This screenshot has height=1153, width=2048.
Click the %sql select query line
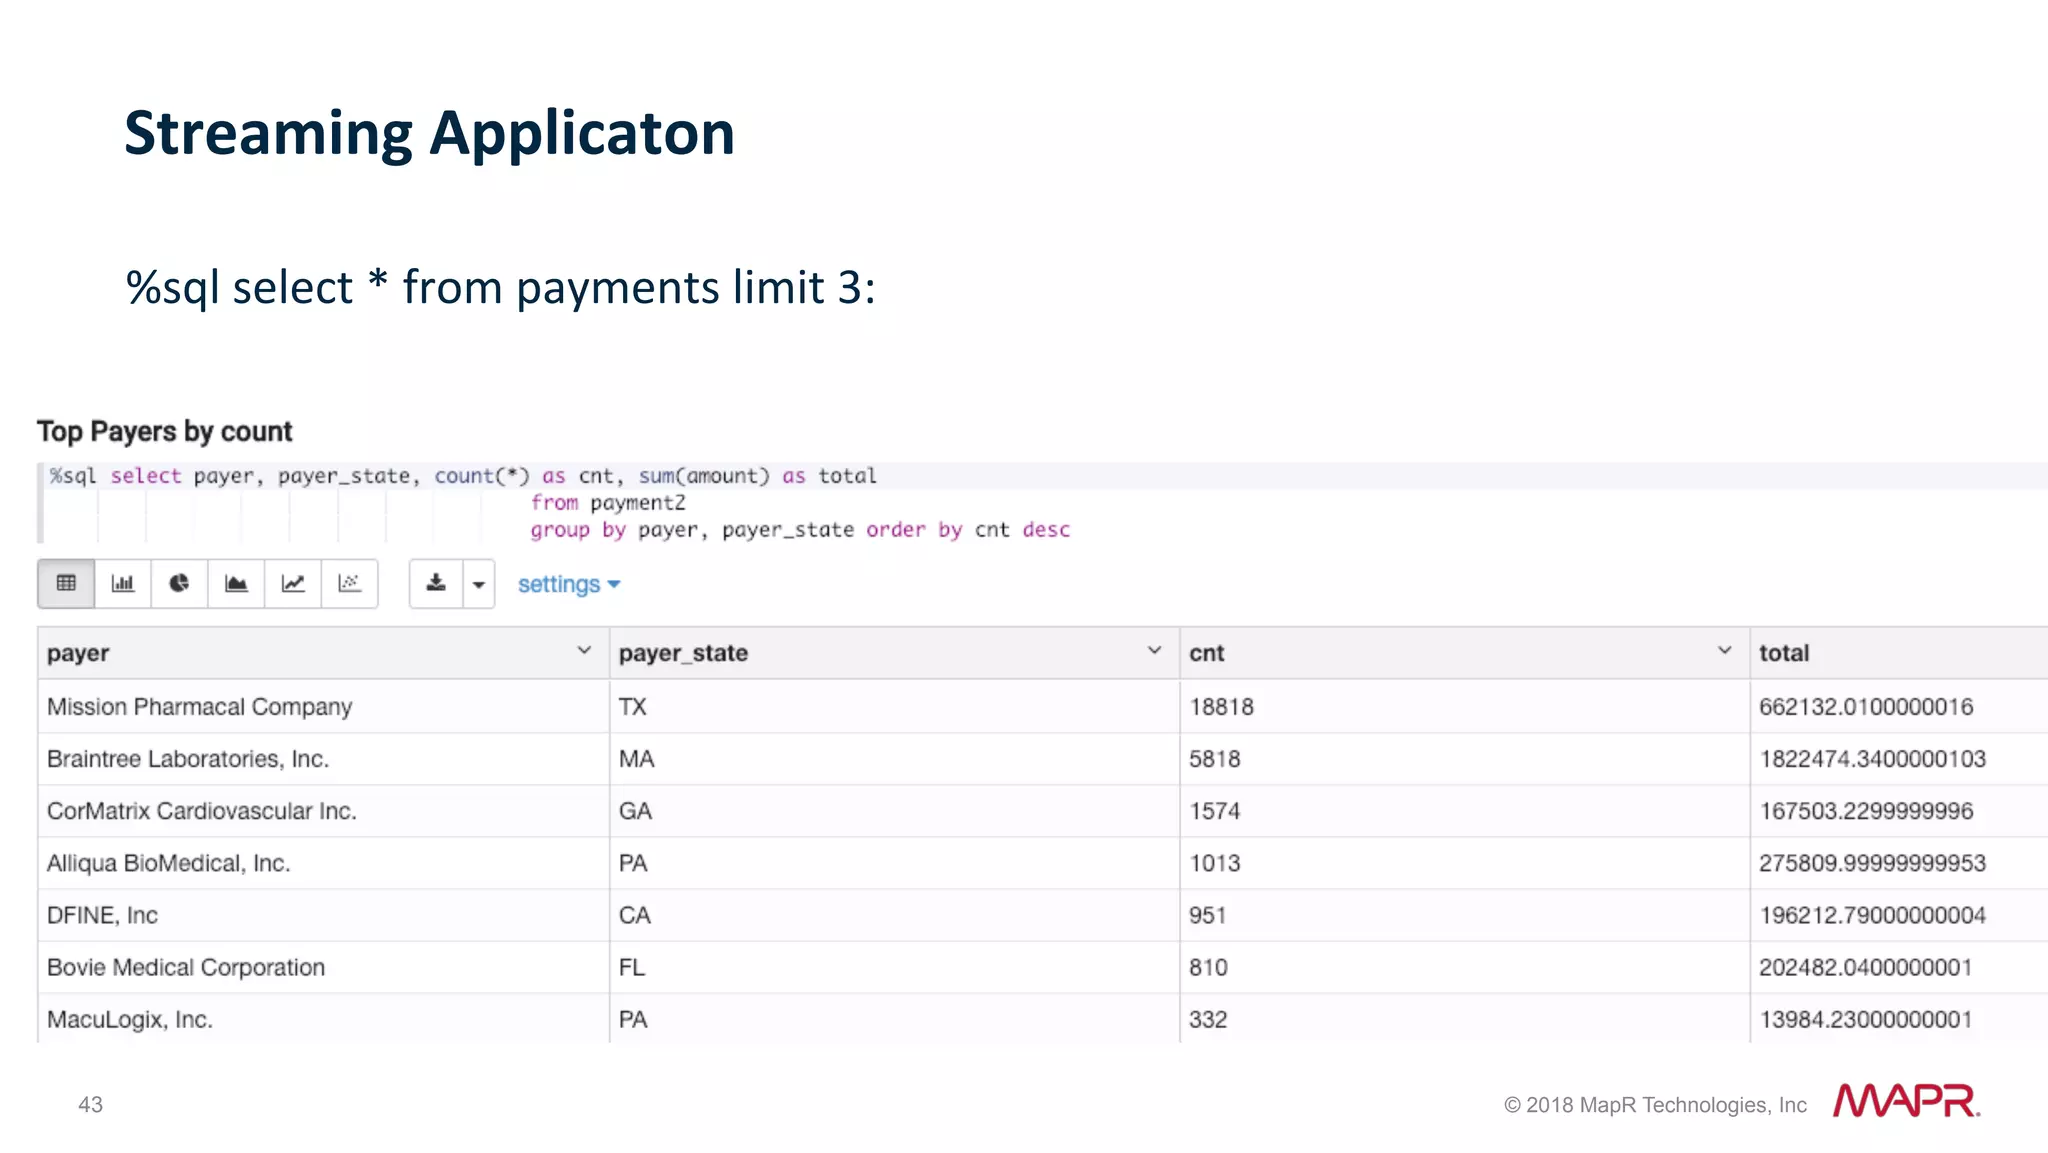tap(463, 476)
